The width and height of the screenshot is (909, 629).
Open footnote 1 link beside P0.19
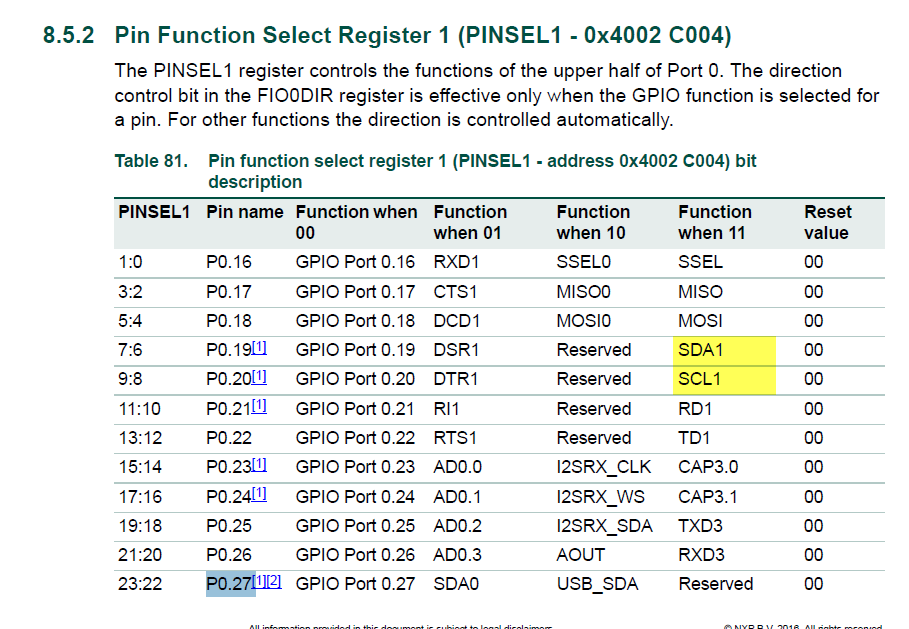click(259, 349)
